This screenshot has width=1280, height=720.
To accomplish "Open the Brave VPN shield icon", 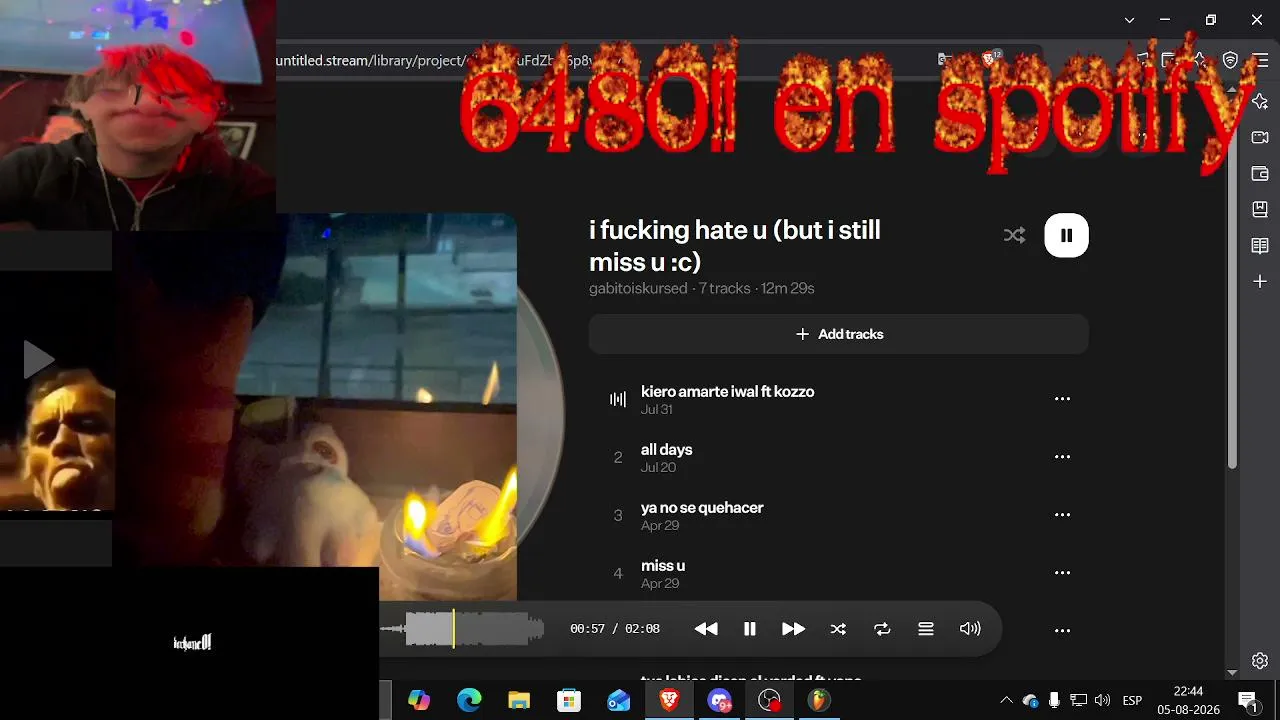I will pyautogui.click(x=1230, y=60).
